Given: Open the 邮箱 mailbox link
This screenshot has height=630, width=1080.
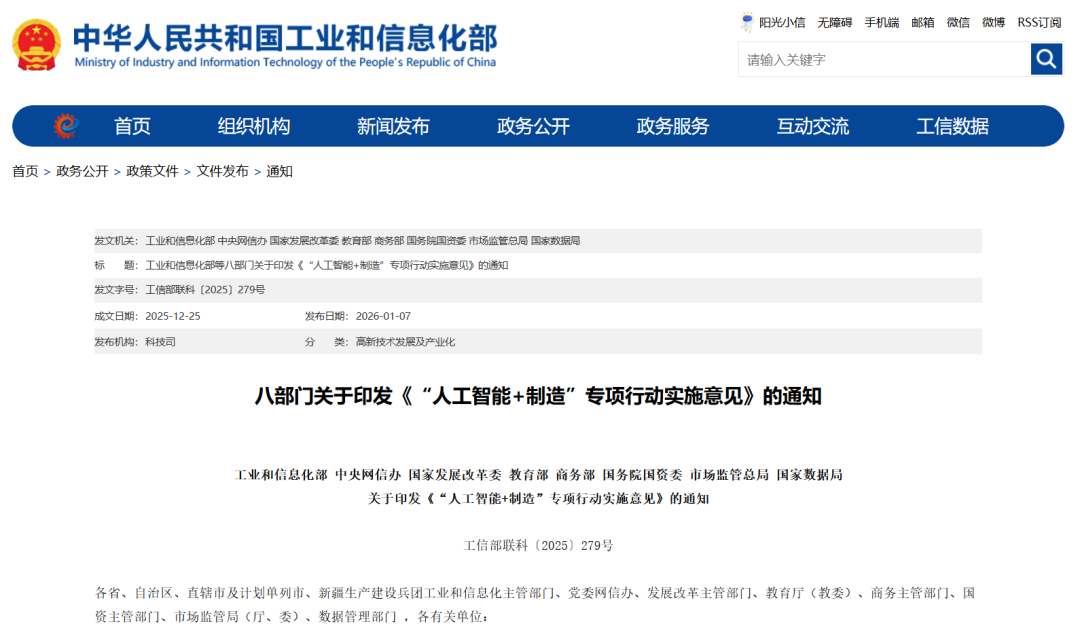Looking at the screenshot, I should tap(922, 22).
